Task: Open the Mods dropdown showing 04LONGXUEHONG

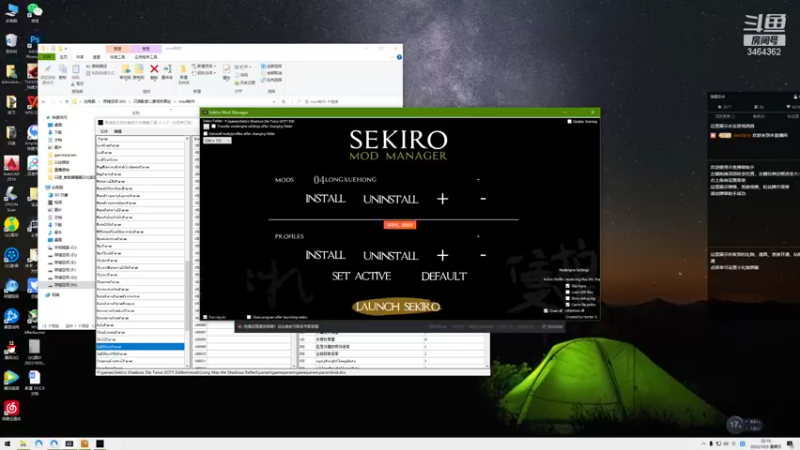Action: pos(396,179)
